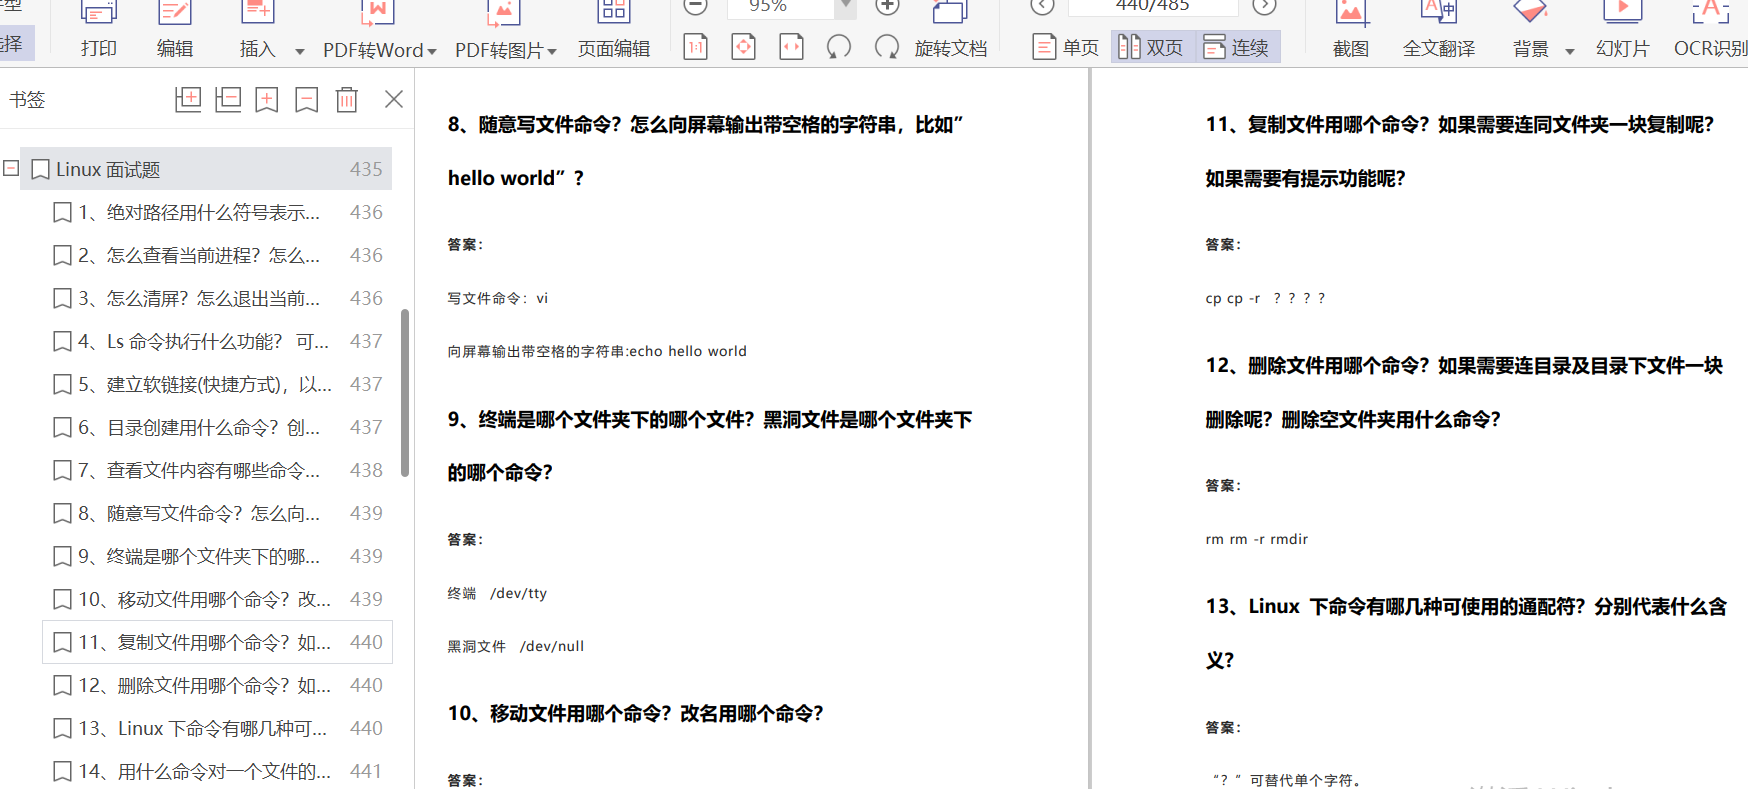Screen dimensions: 1748x789
Task: Click the bookmark icon with minus sign
Action: pos(307,99)
